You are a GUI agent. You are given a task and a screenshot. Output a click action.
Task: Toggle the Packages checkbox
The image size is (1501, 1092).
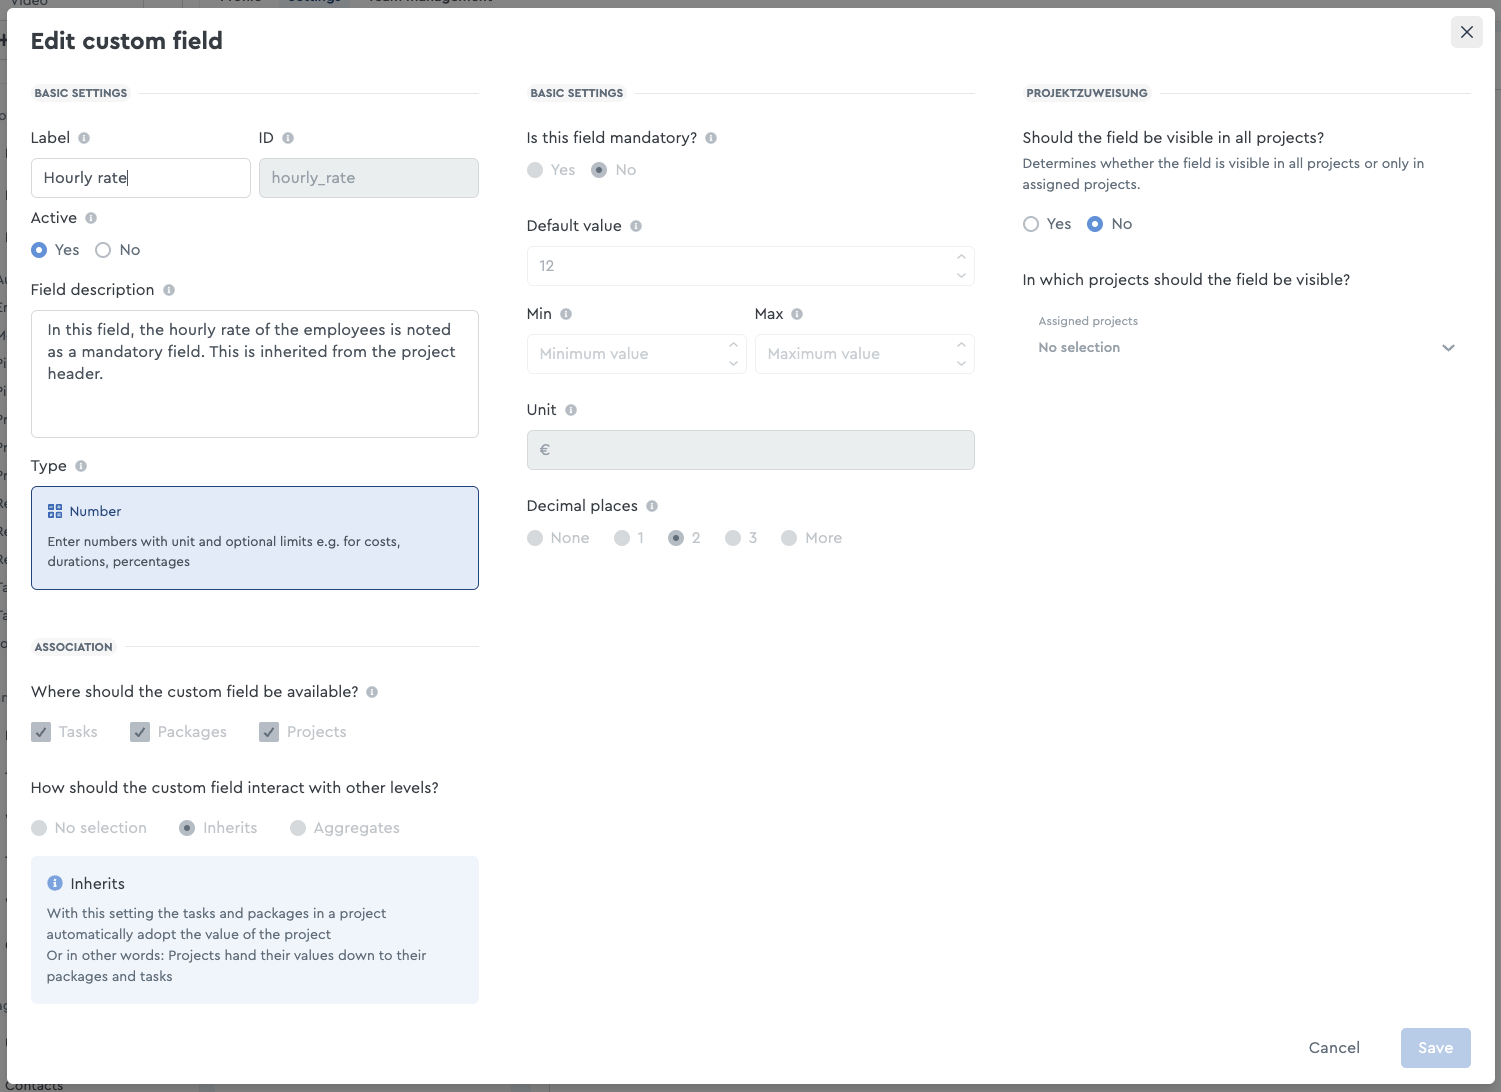(140, 732)
